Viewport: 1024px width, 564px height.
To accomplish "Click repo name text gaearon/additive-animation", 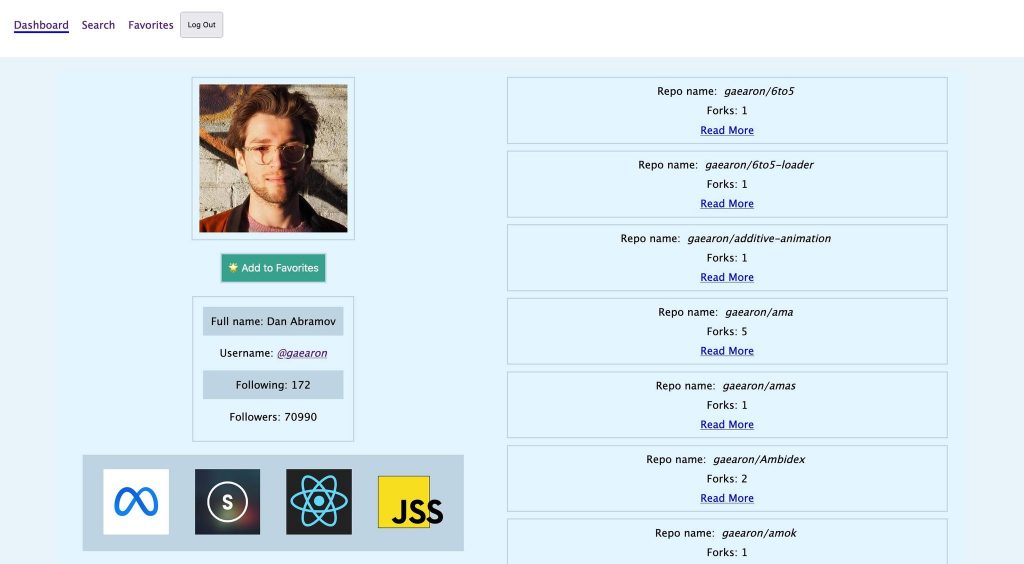I will point(759,239).
